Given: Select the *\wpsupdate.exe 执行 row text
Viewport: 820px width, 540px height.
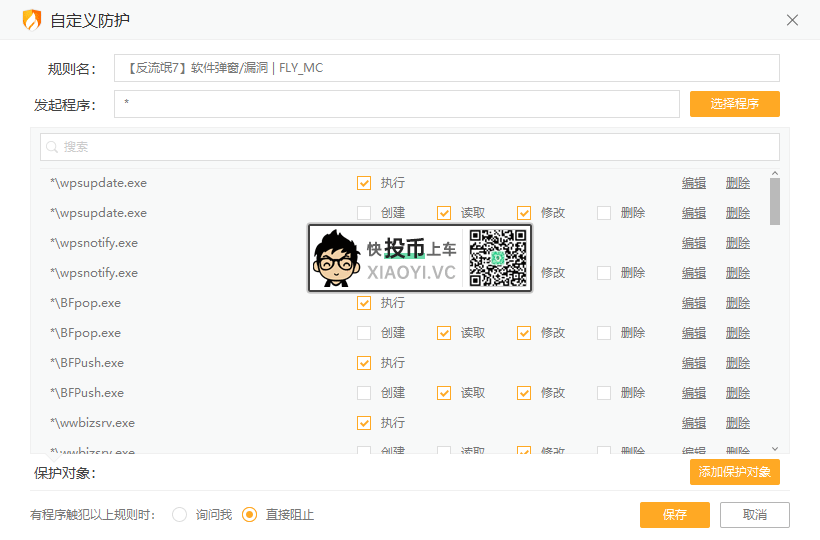Looking at the screenshot, I should pyautogui.click(x=98, y=183).
